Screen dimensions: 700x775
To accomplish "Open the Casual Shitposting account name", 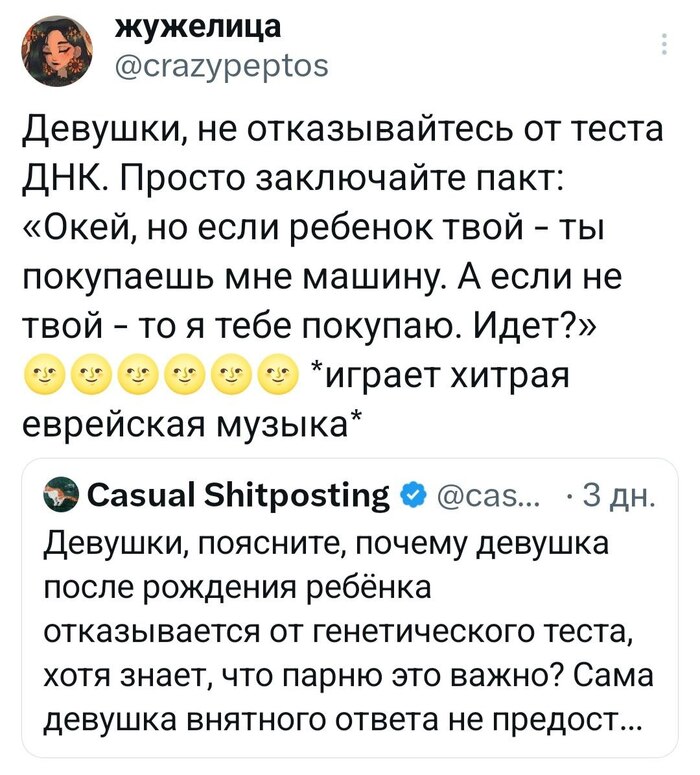I will pyautogui.click(x=239, y=496).
